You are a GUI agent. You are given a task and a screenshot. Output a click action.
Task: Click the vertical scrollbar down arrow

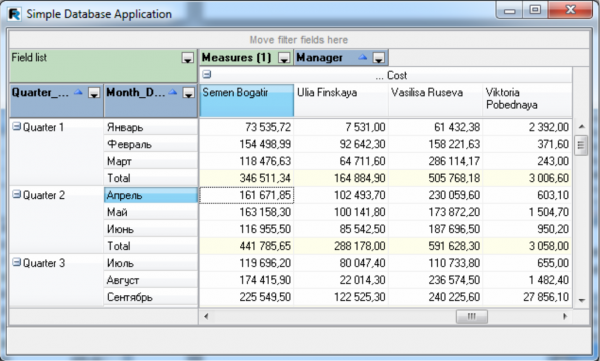581,301
